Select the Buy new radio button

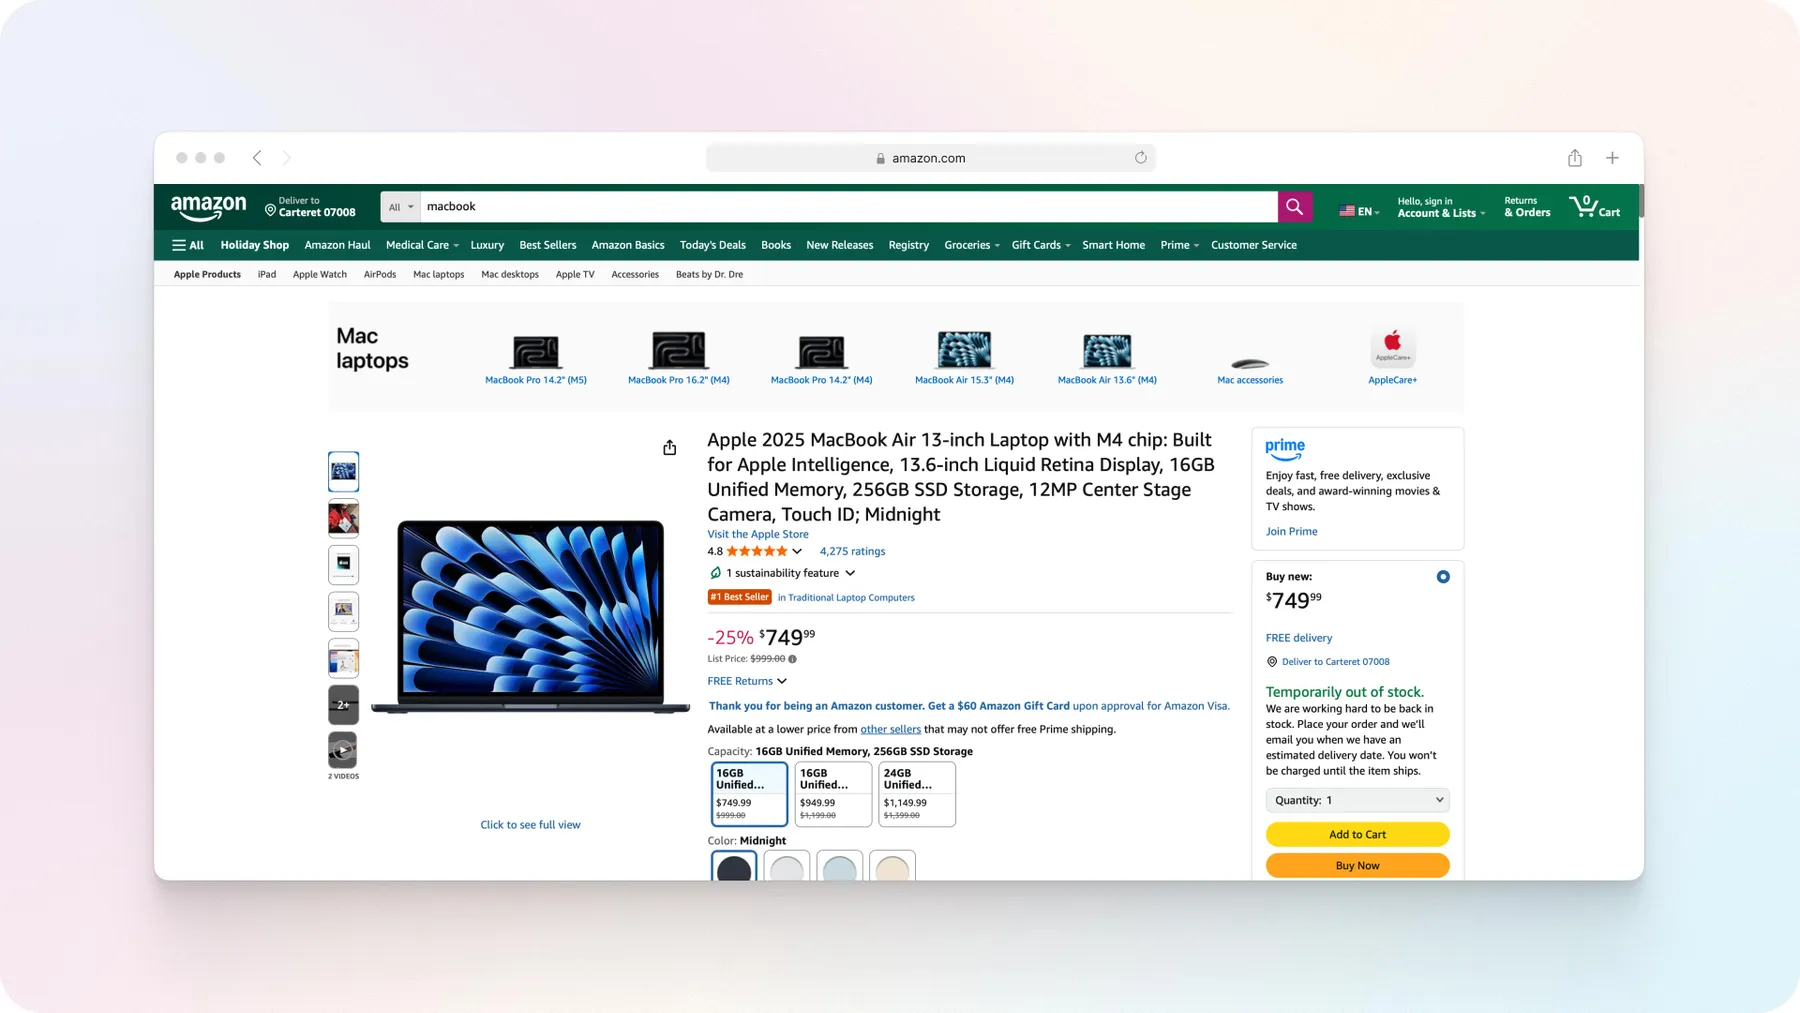(x=1442, y=576)
